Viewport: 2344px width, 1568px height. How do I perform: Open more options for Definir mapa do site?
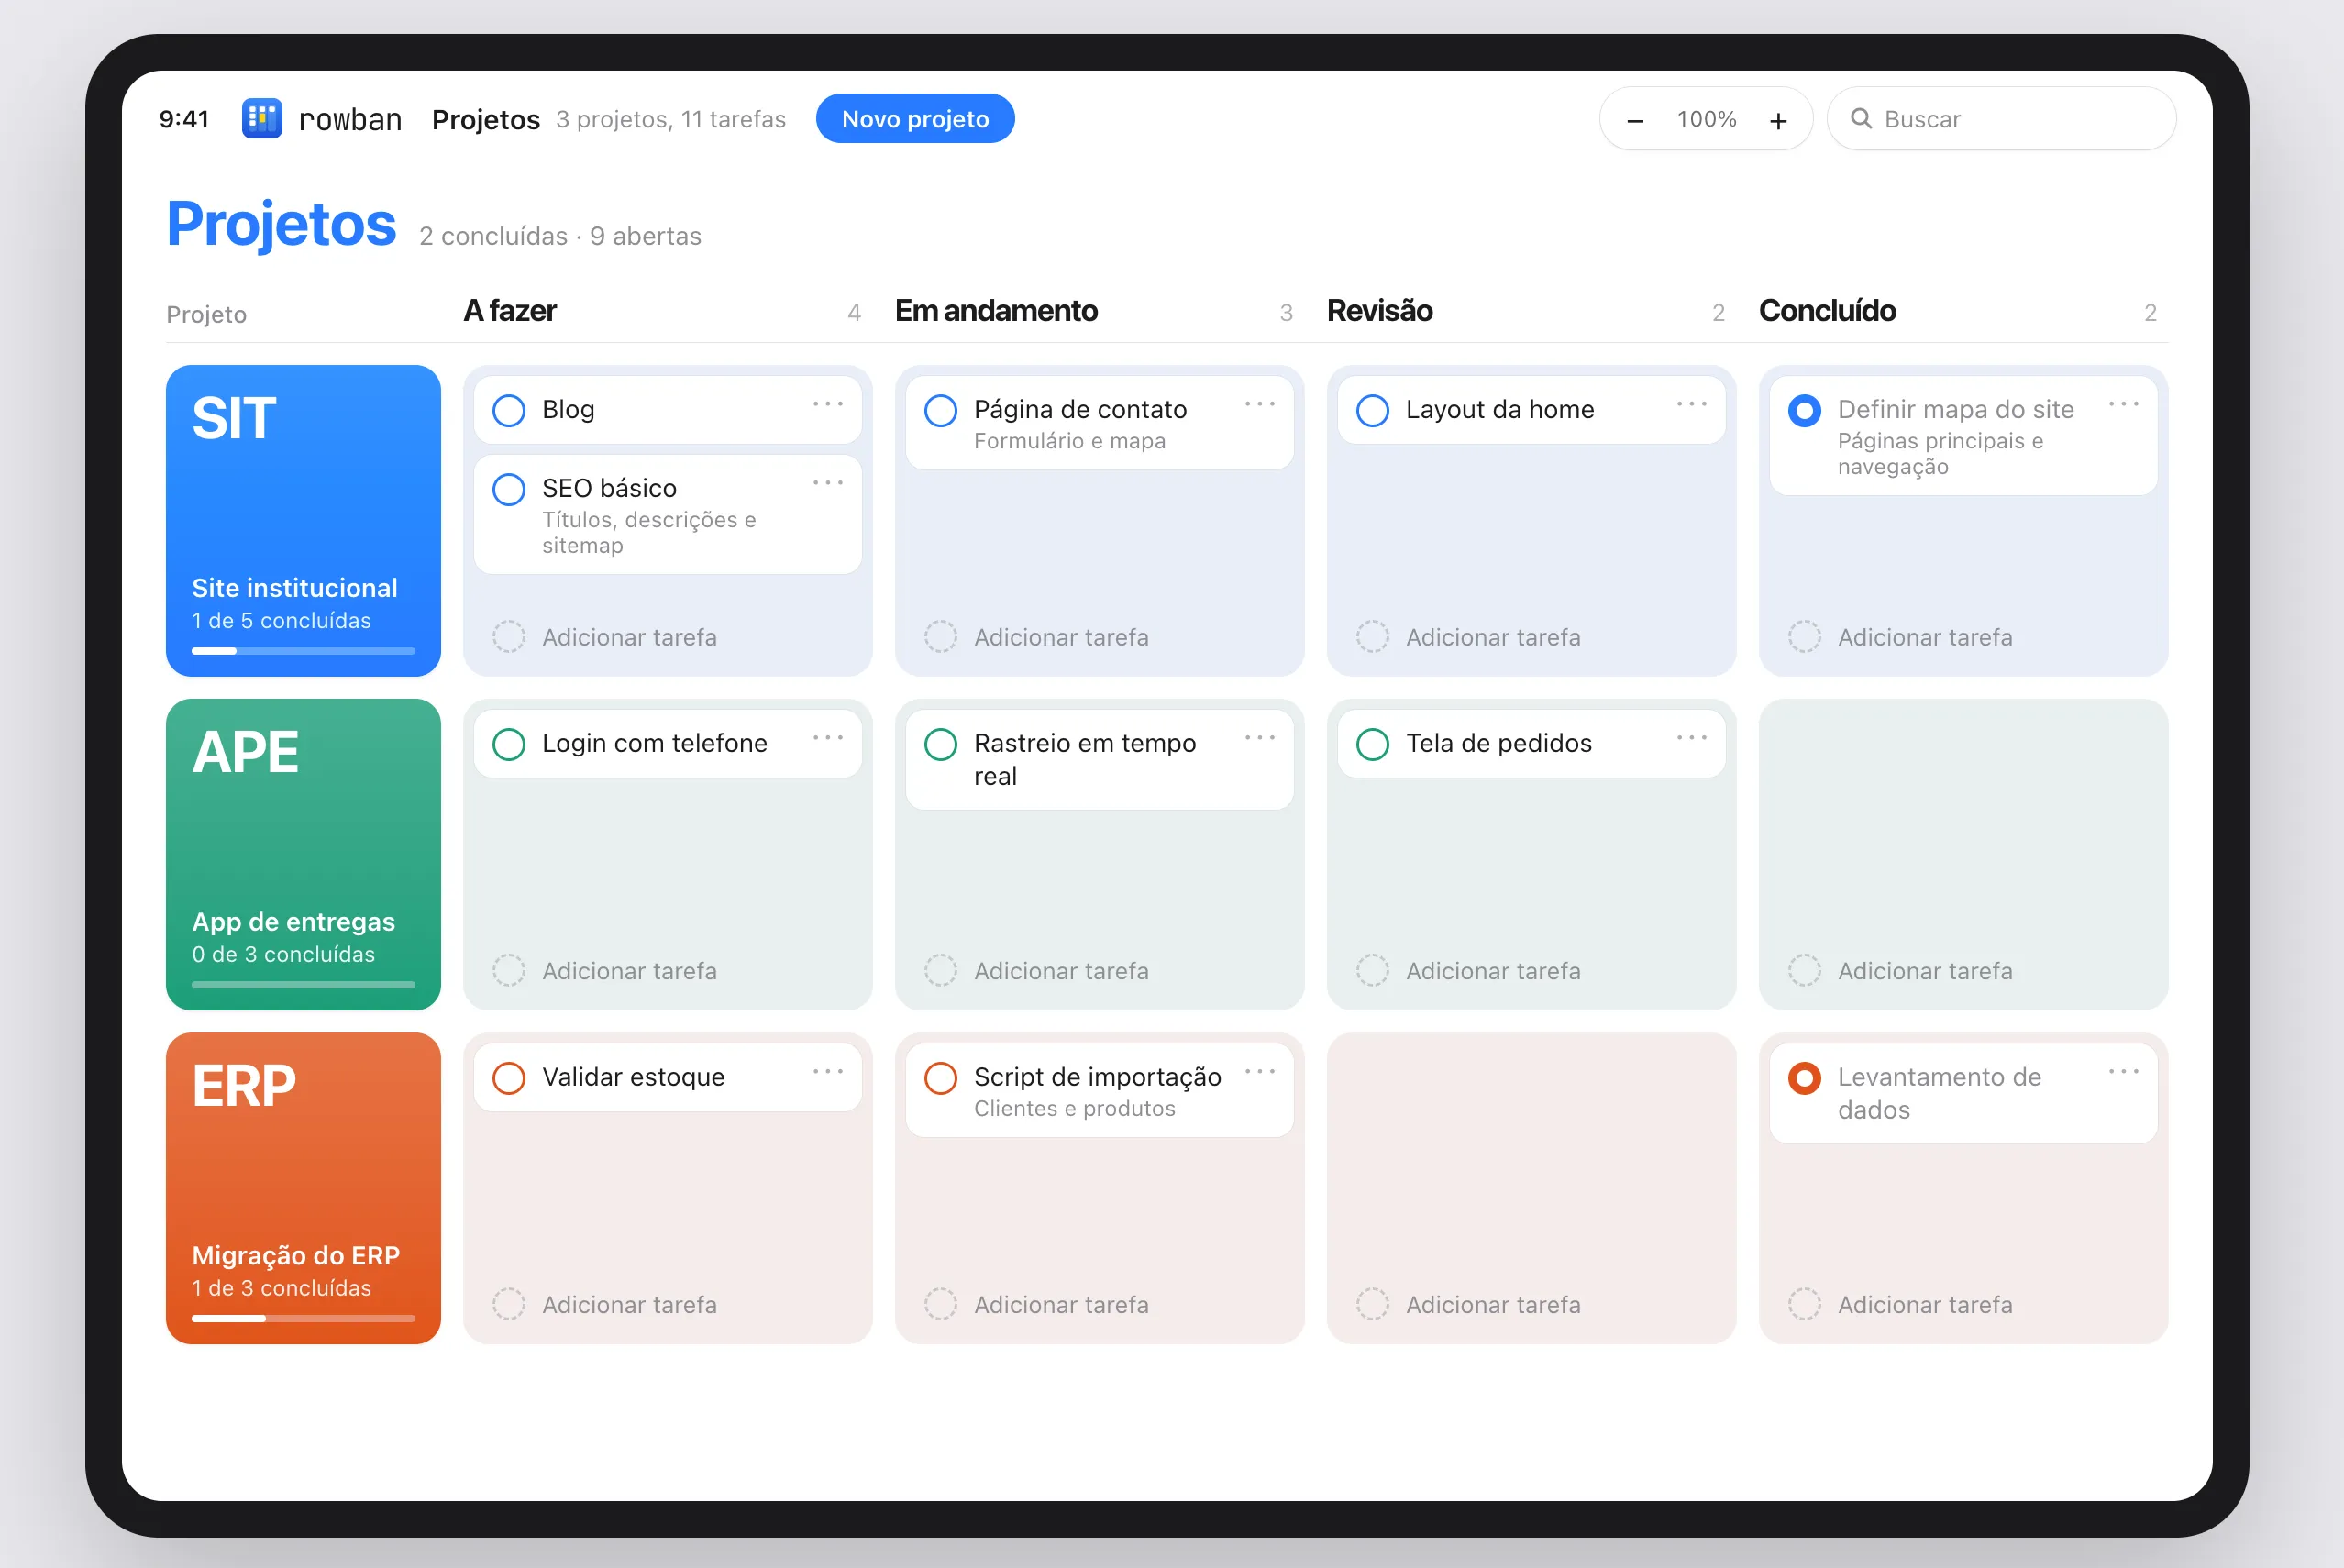(2124, 404)
